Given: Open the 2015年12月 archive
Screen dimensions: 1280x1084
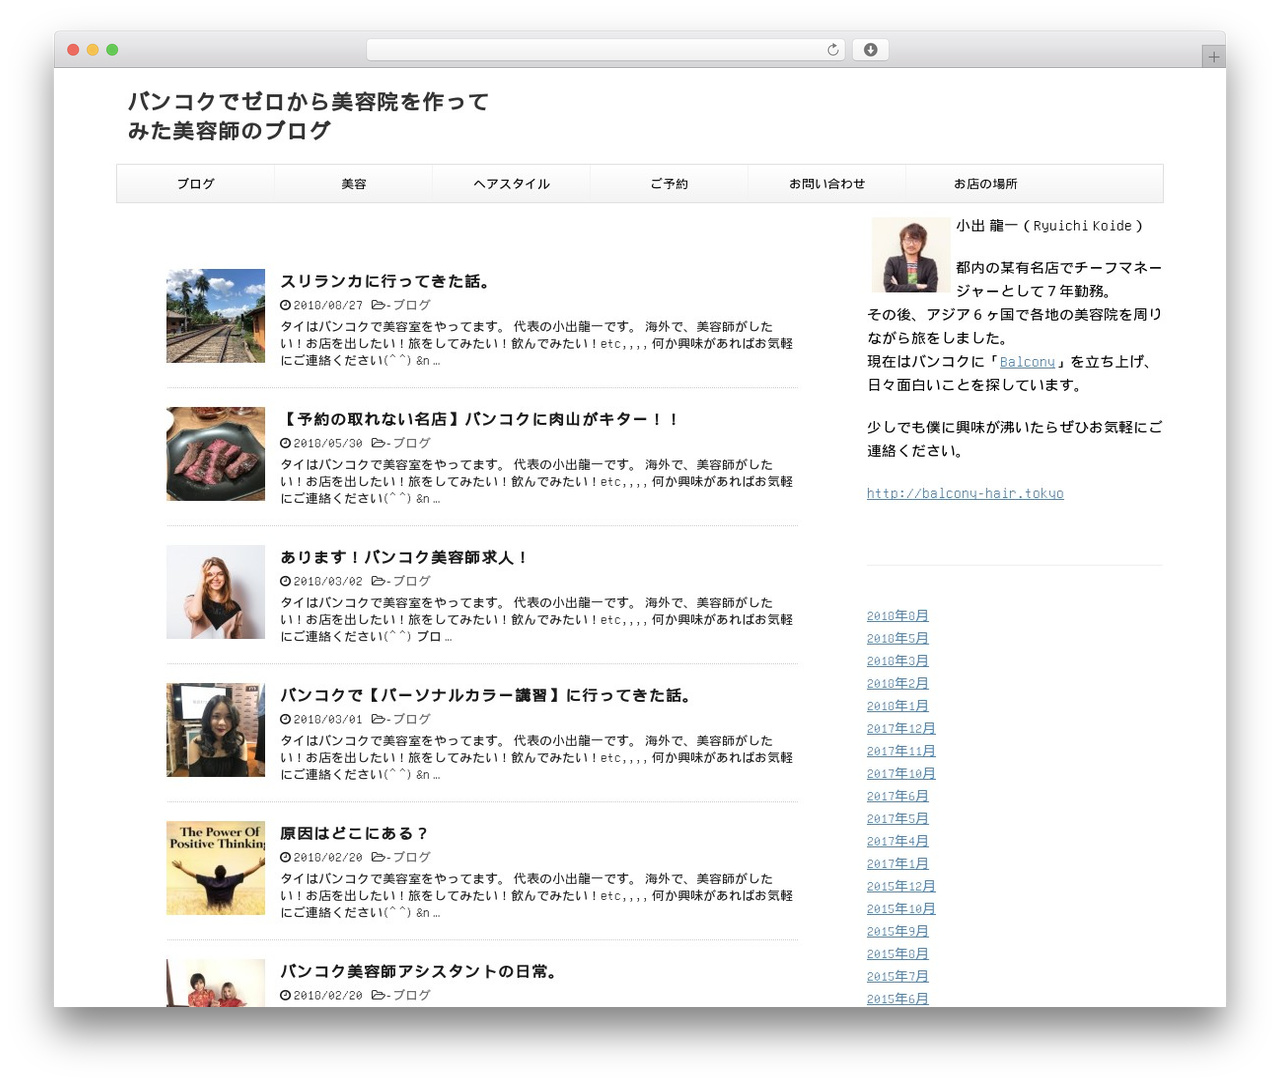Looking at the screenshot, I should [901, 886].
